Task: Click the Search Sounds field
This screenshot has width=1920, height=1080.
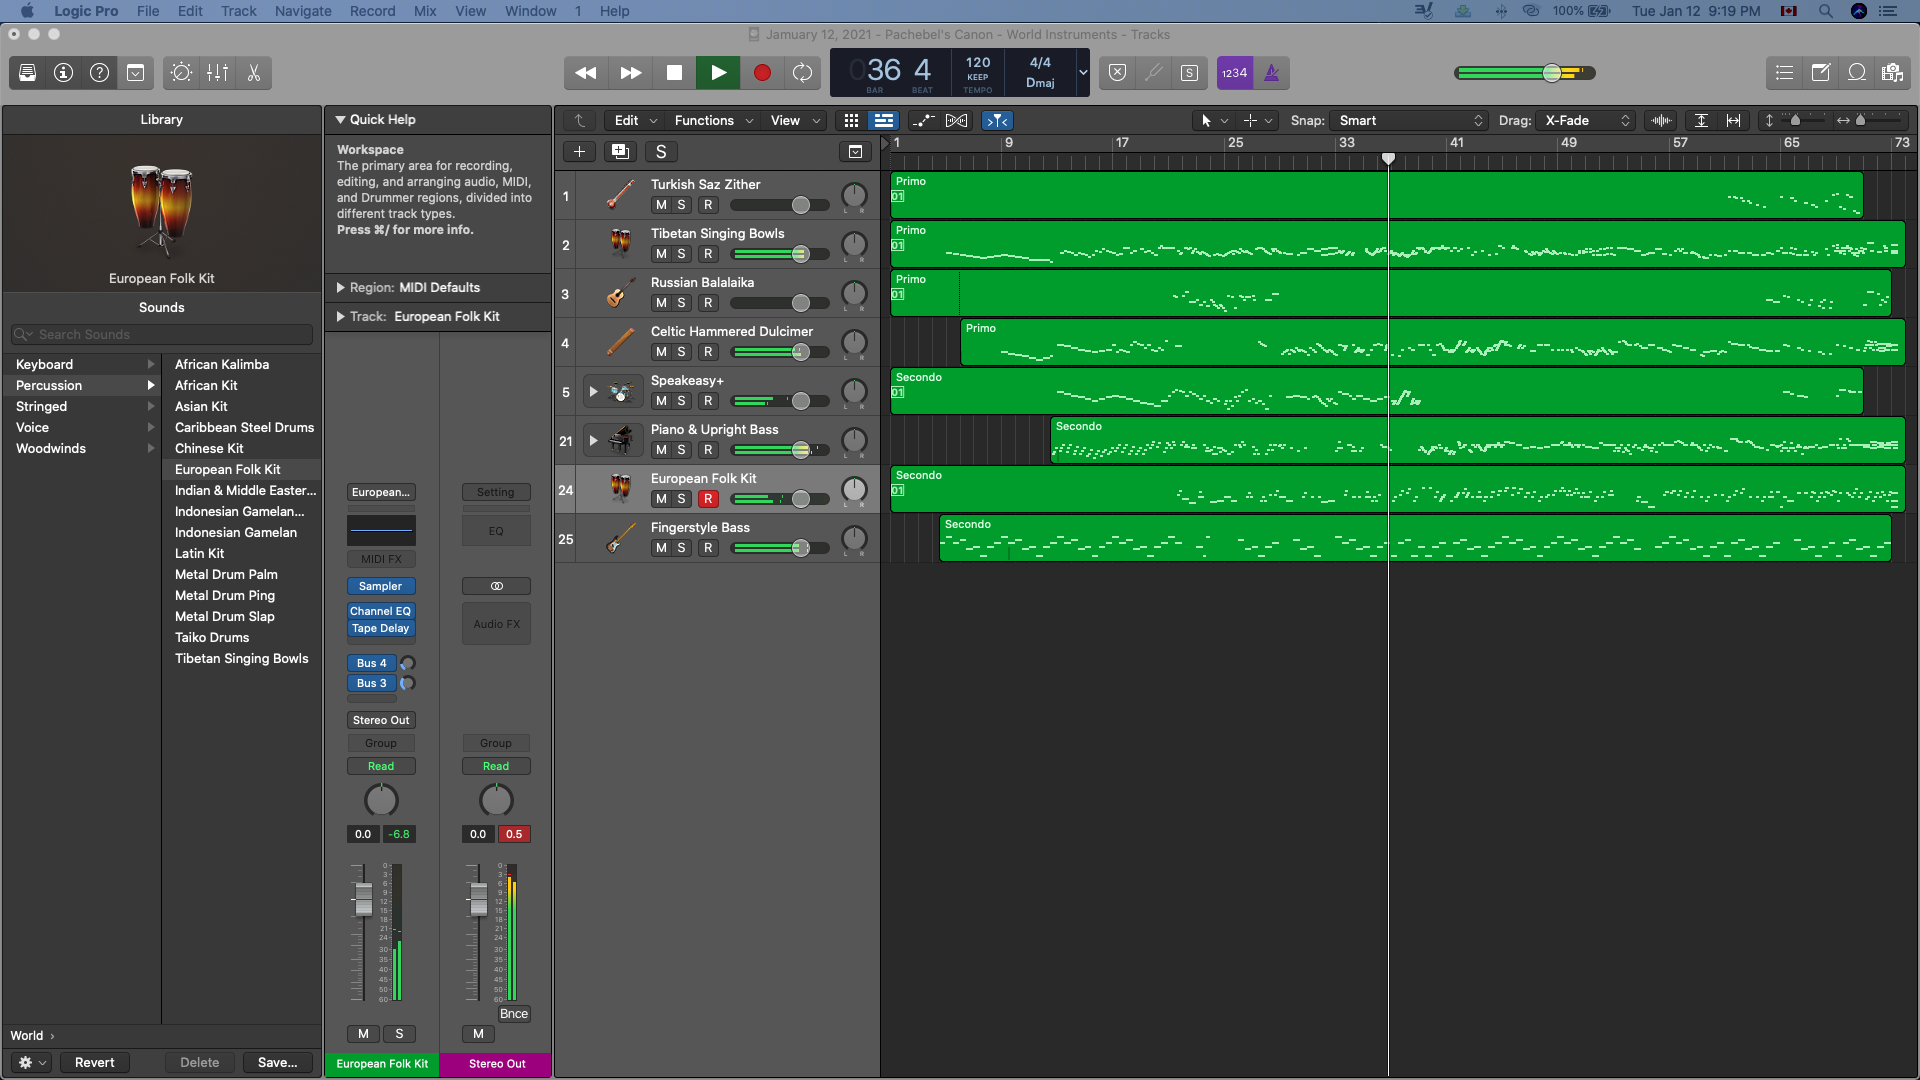Action: point(162,335)
